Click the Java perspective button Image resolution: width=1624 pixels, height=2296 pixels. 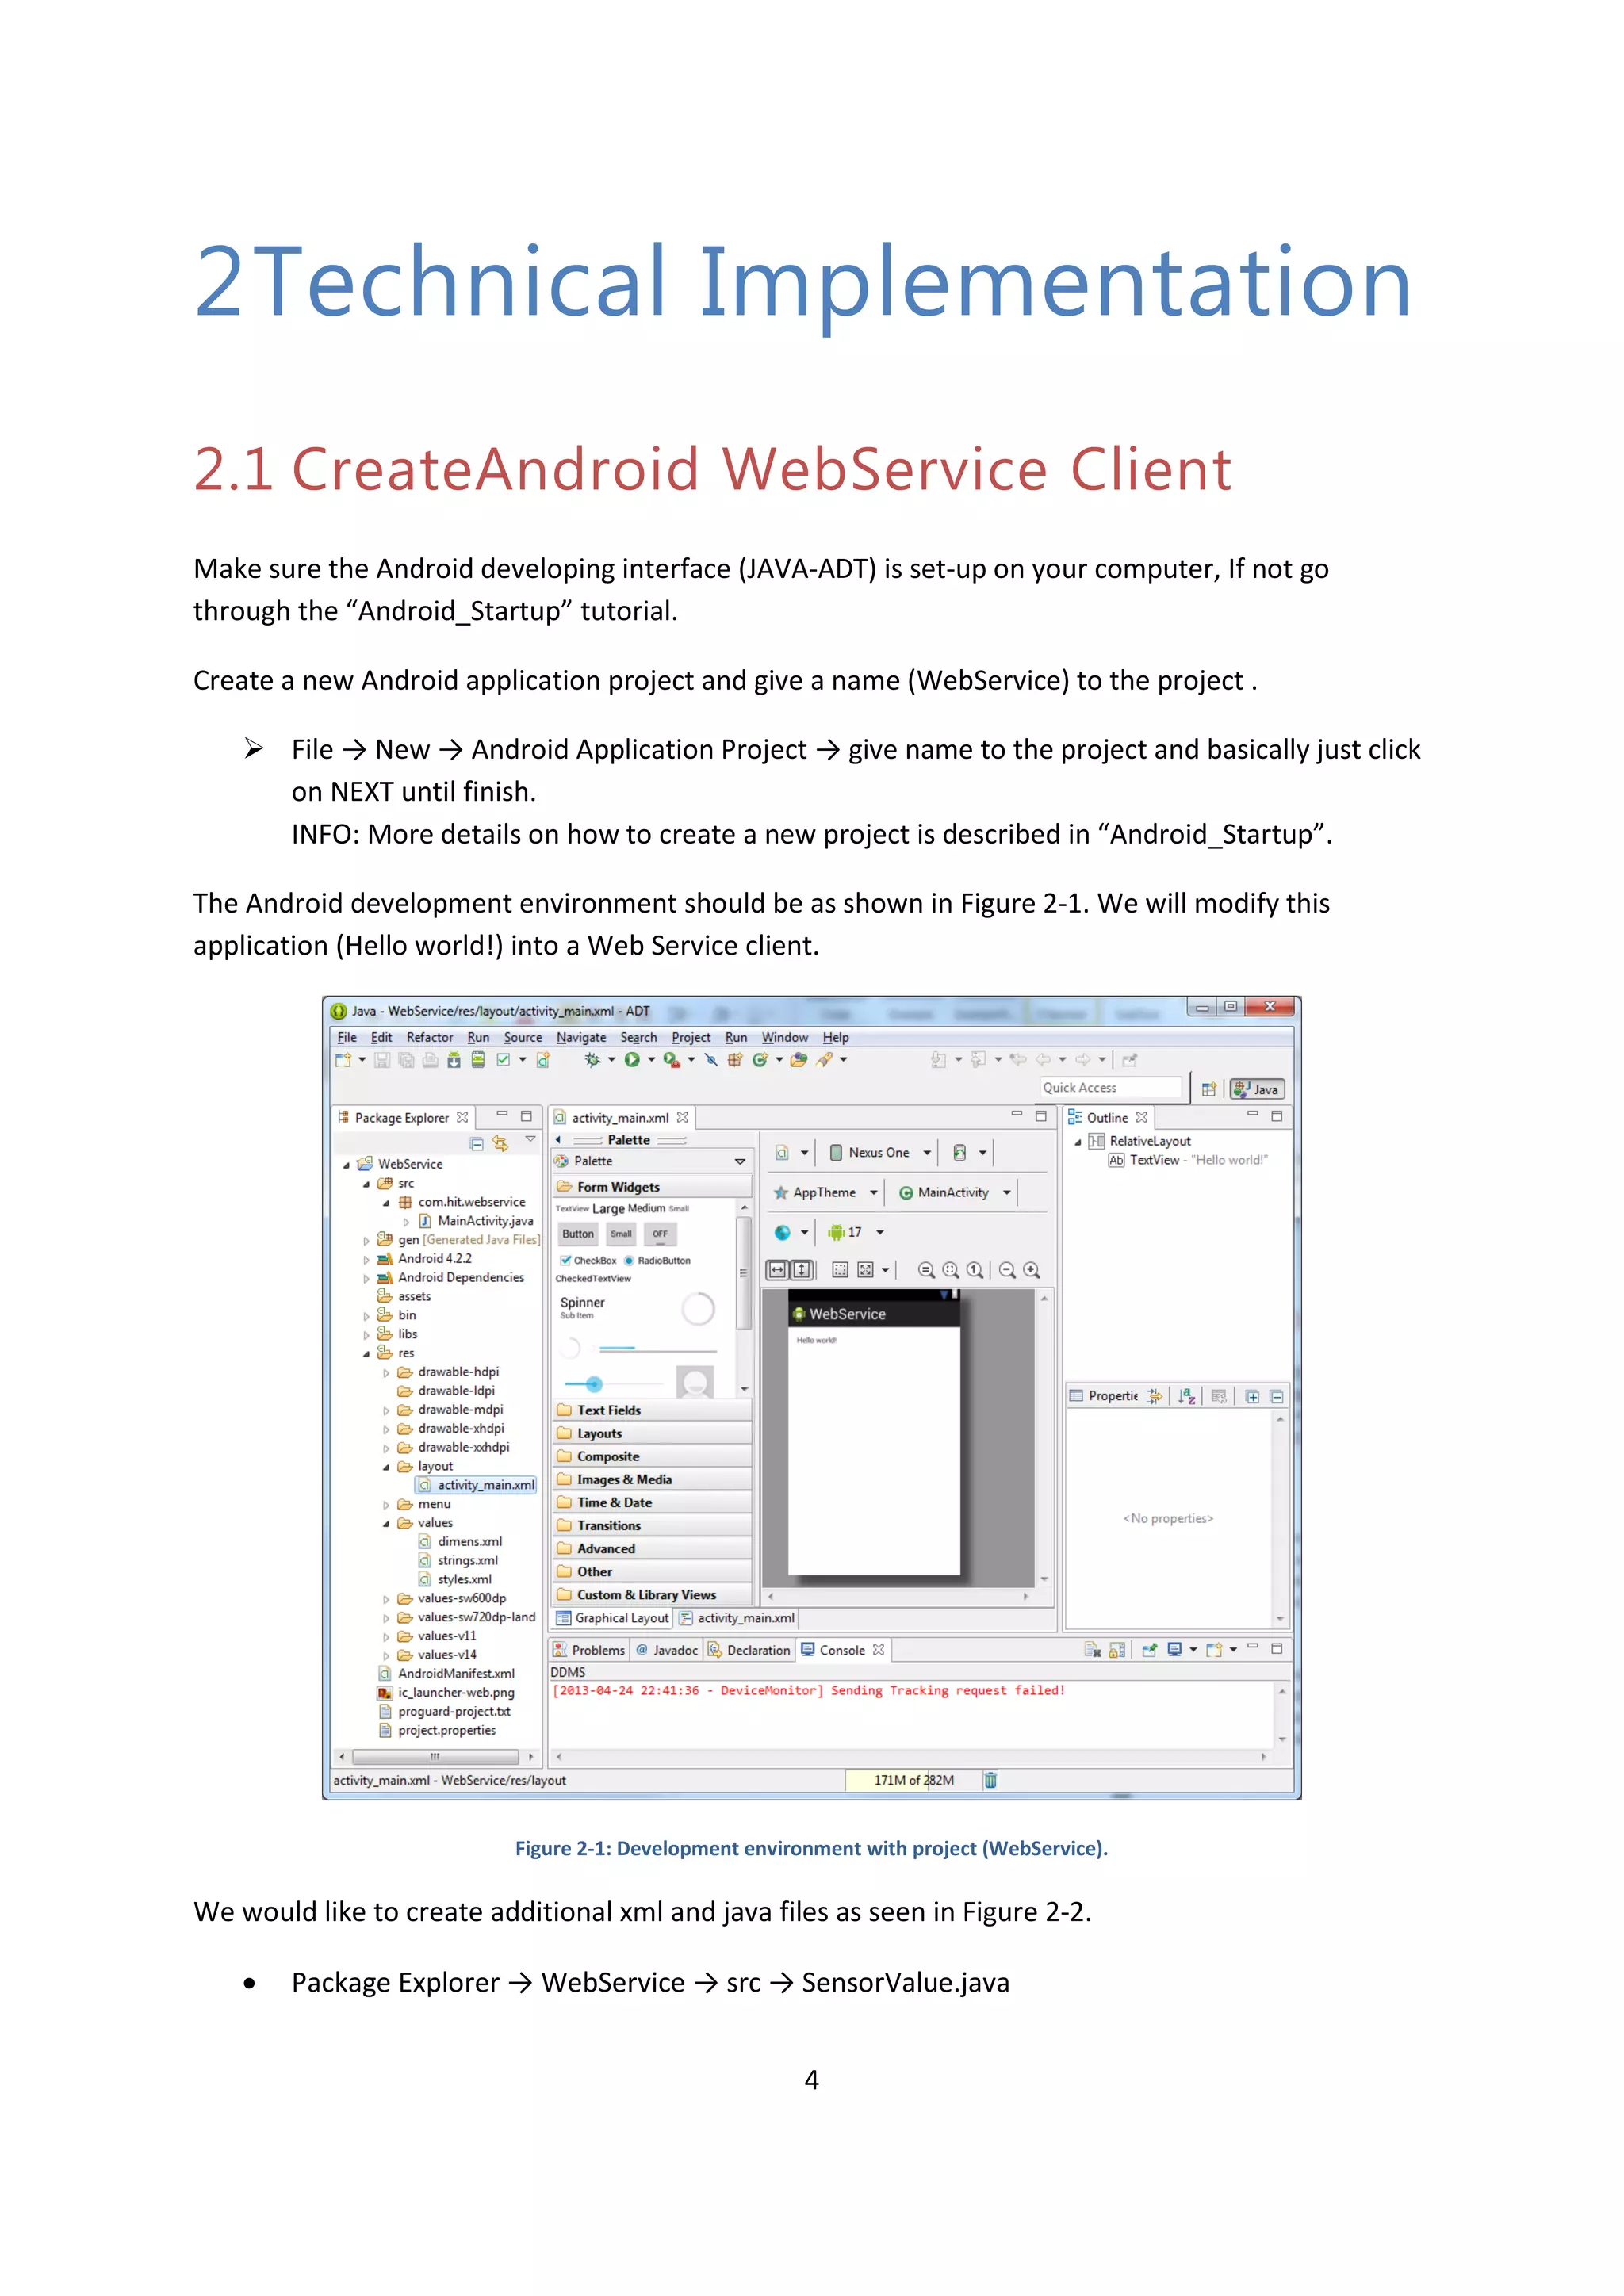click(x=1257, y=1089)
